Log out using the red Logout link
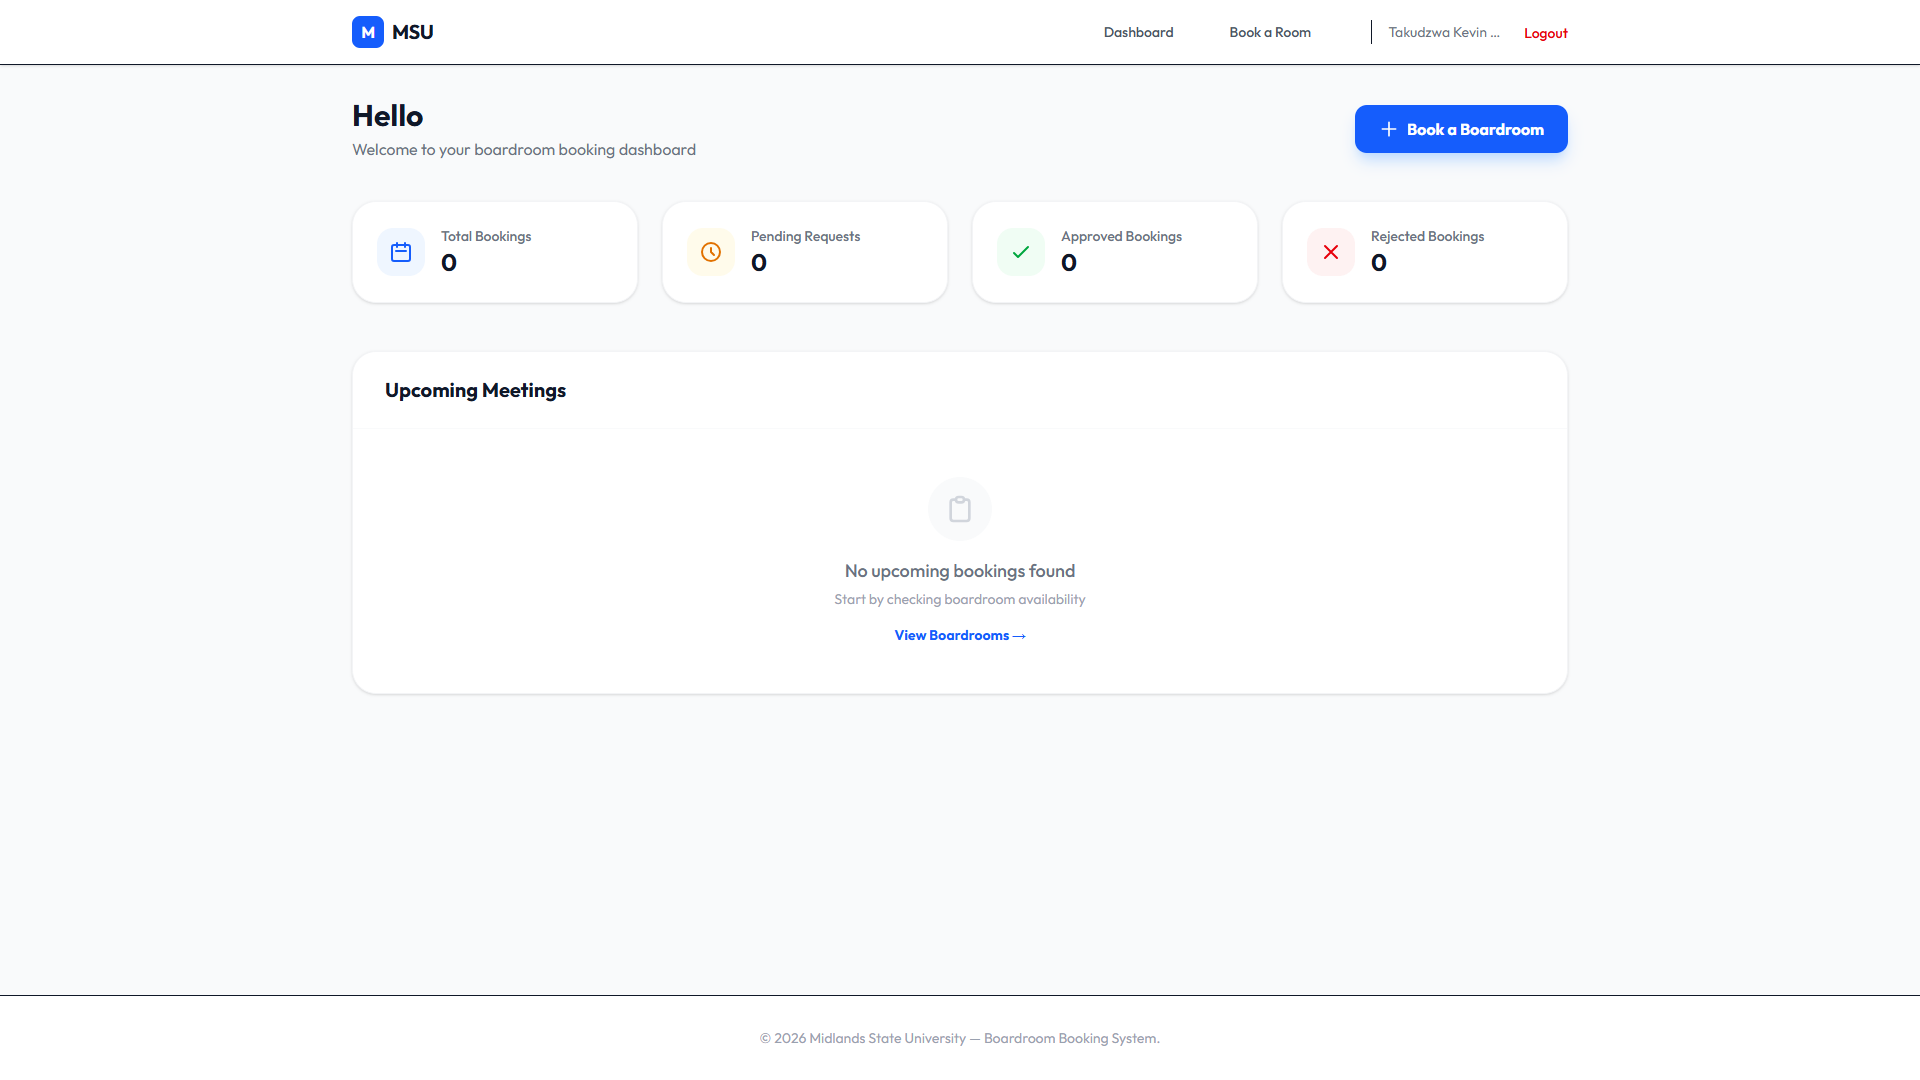Viewport: 1920px width, 1080px height. [x=1546, y=33]
